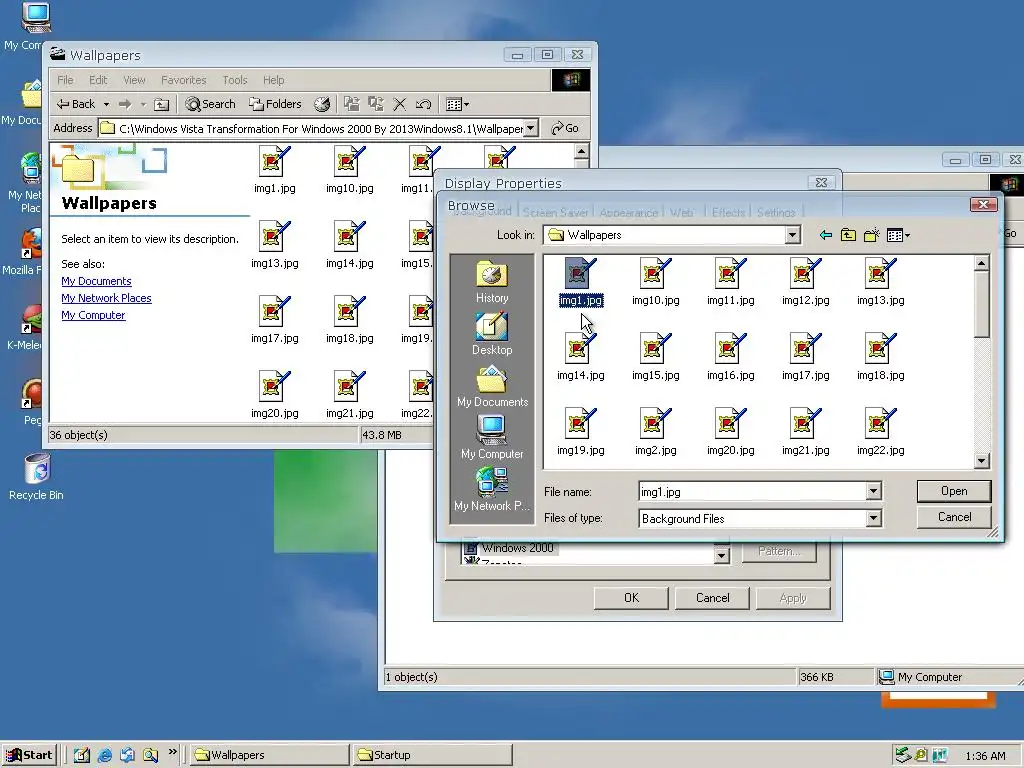Click the 1:36 AM system clock
Viewport: 1024px width, 768px height.
pyautogui.click(x=985, y=756)
